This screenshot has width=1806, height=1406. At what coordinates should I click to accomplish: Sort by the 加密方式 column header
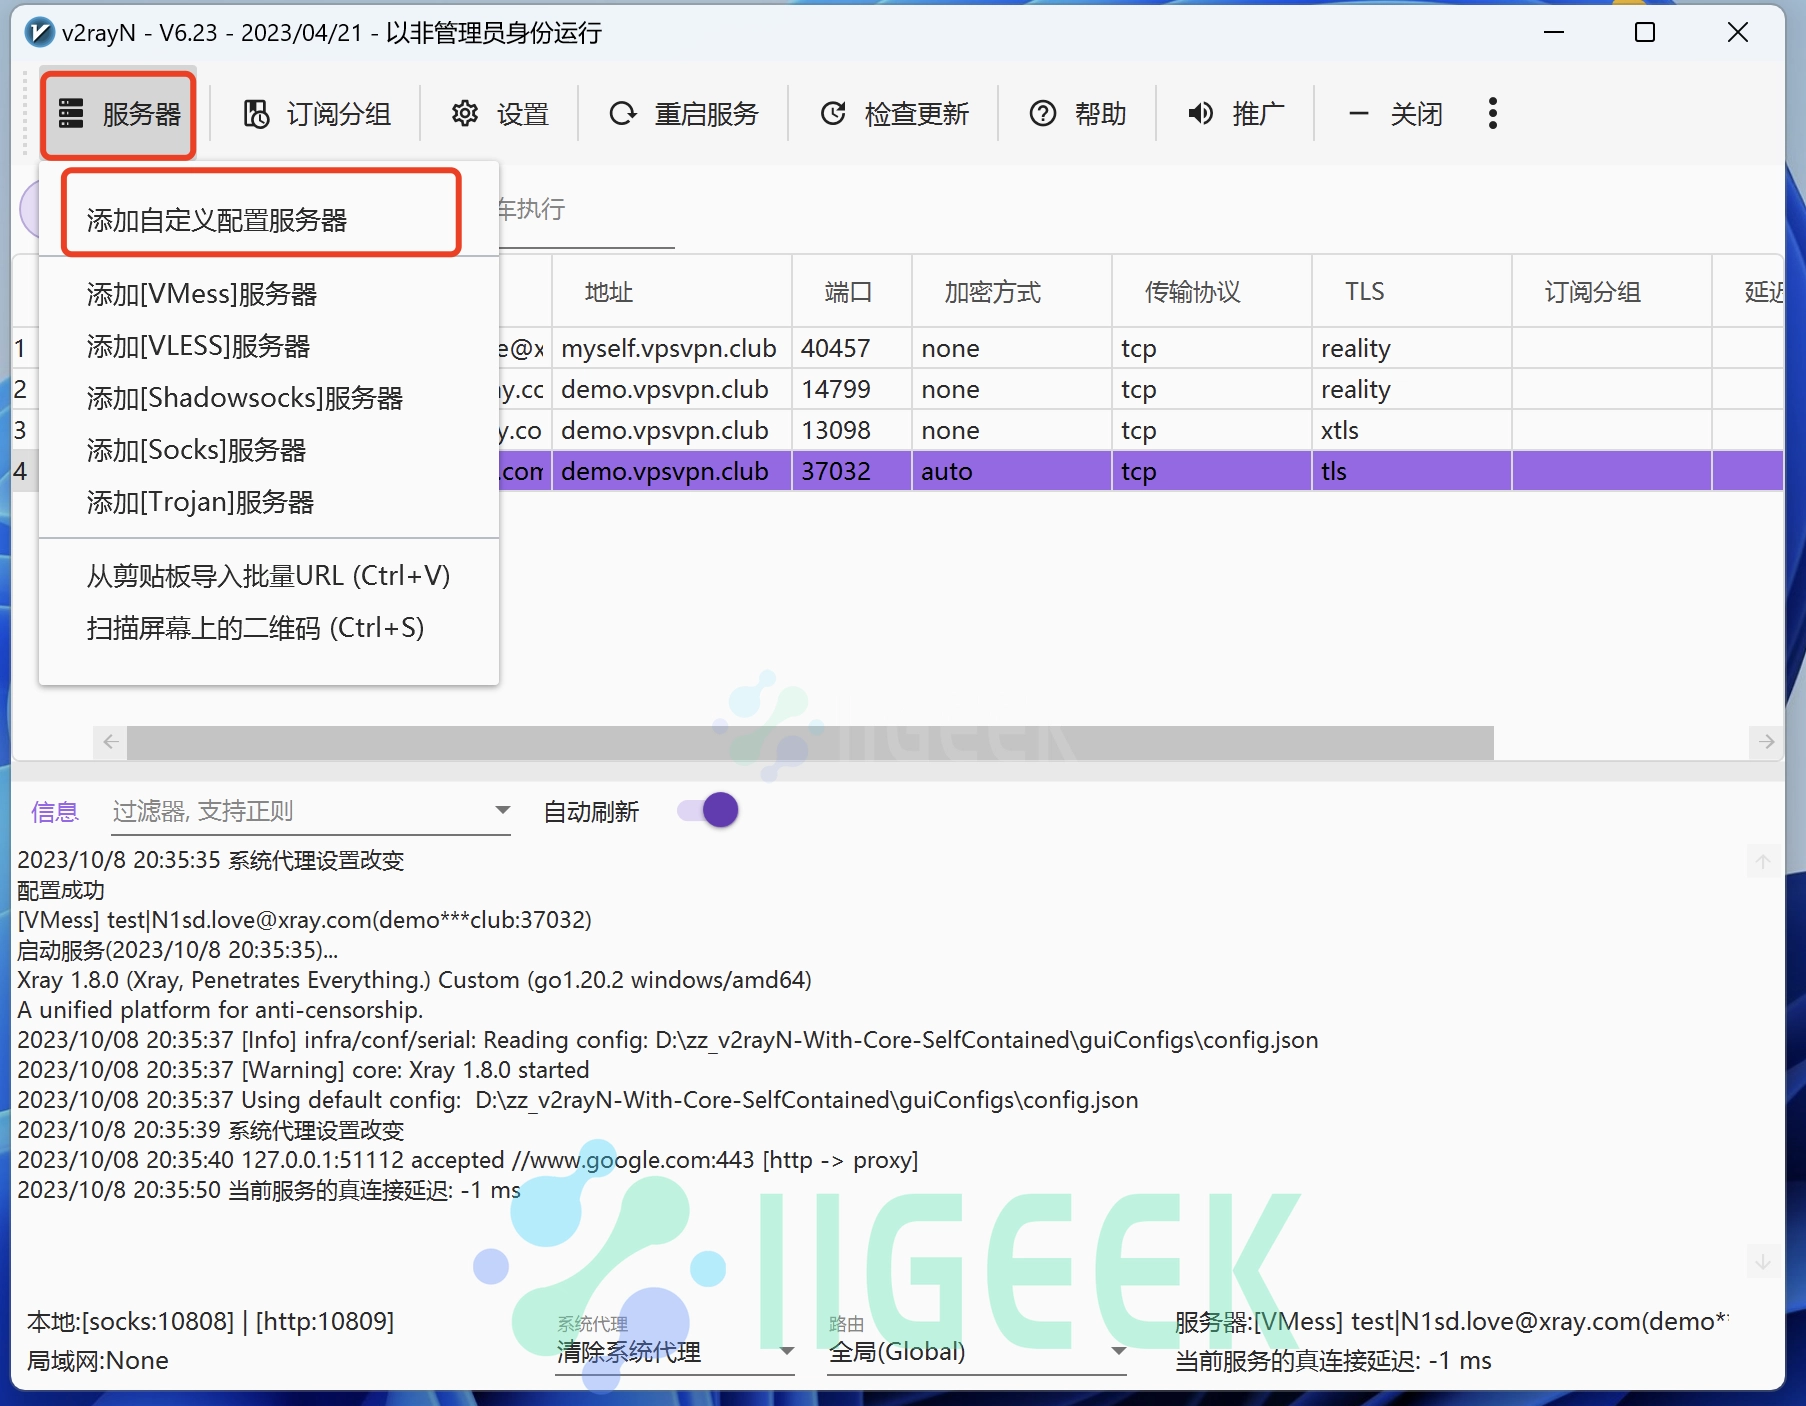coord(1012,292)
